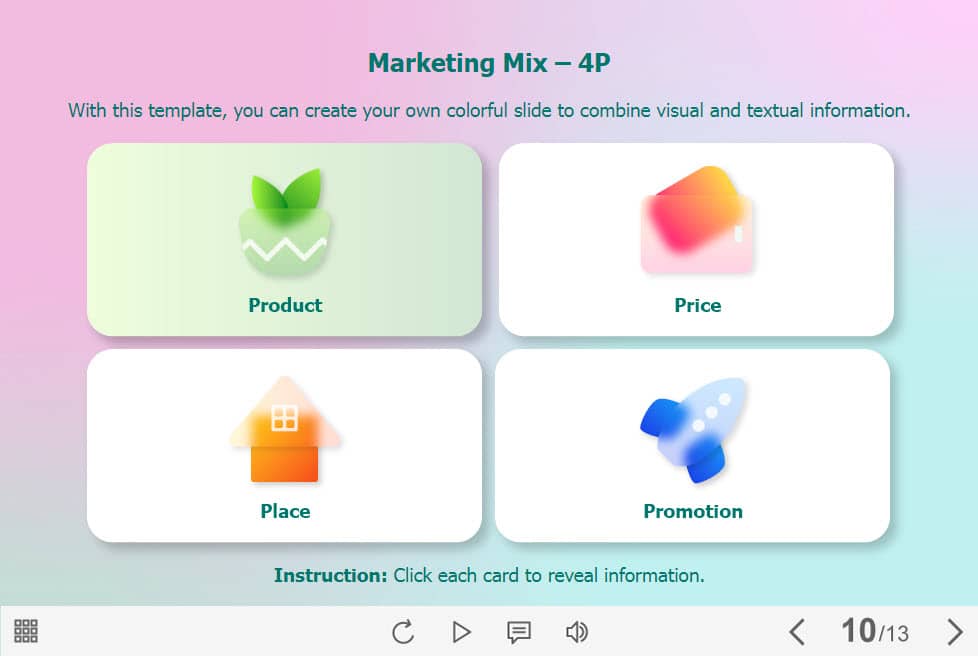Advance to the next slide arrow

(955, 632)
